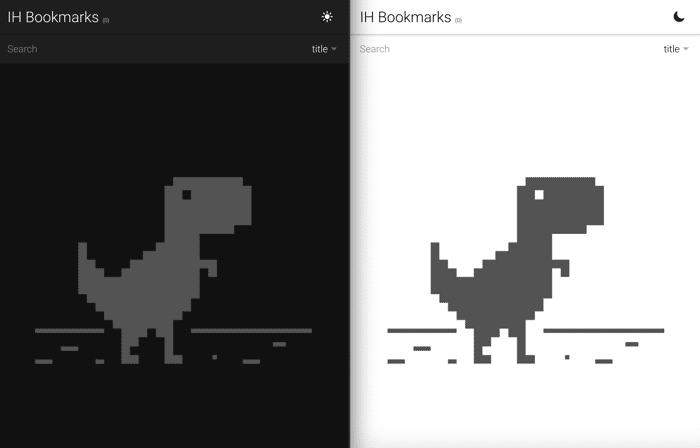Click IH Bookmarks heading in light panel

(x=405, y=17)
